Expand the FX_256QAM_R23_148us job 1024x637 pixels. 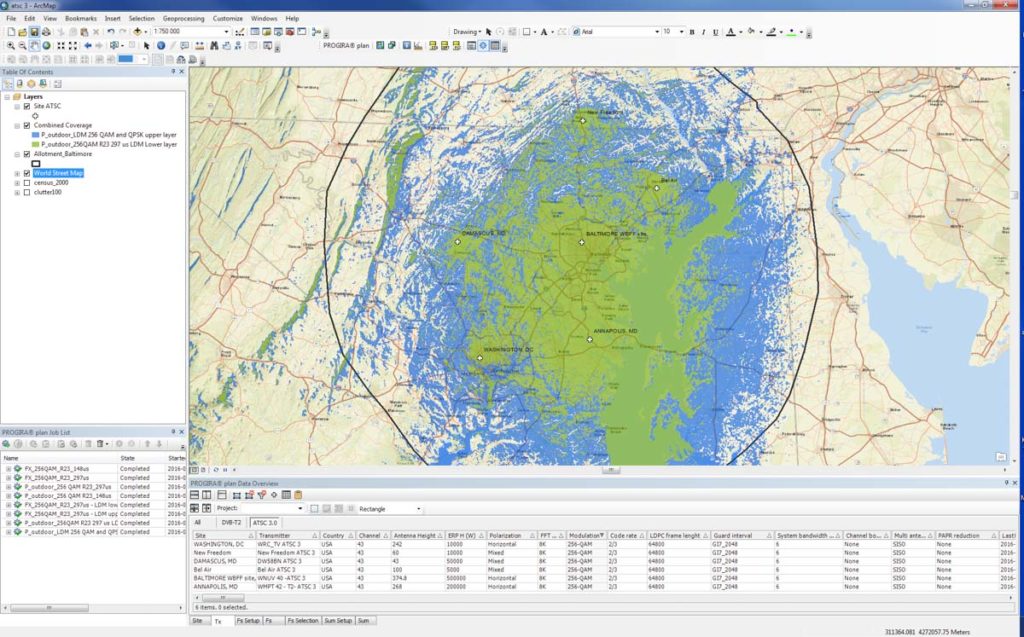8,469
